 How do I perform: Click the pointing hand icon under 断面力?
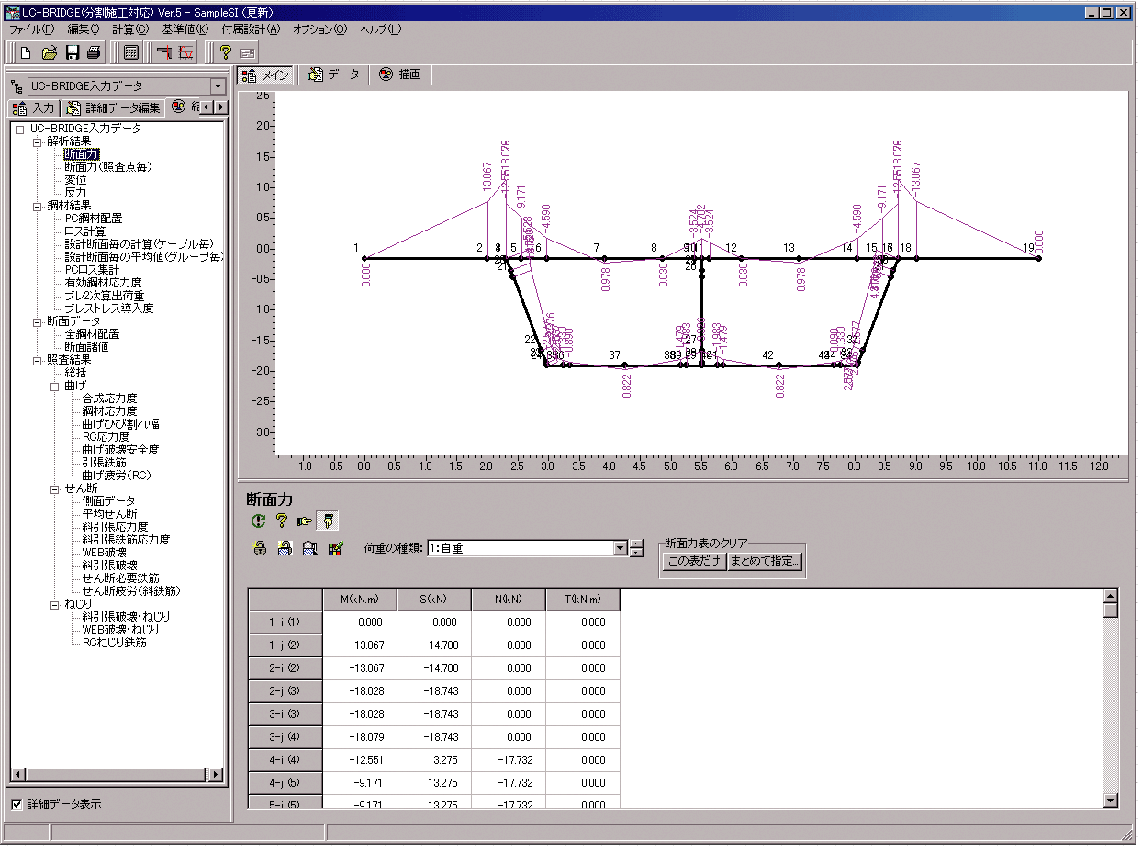tap(303, 520)
